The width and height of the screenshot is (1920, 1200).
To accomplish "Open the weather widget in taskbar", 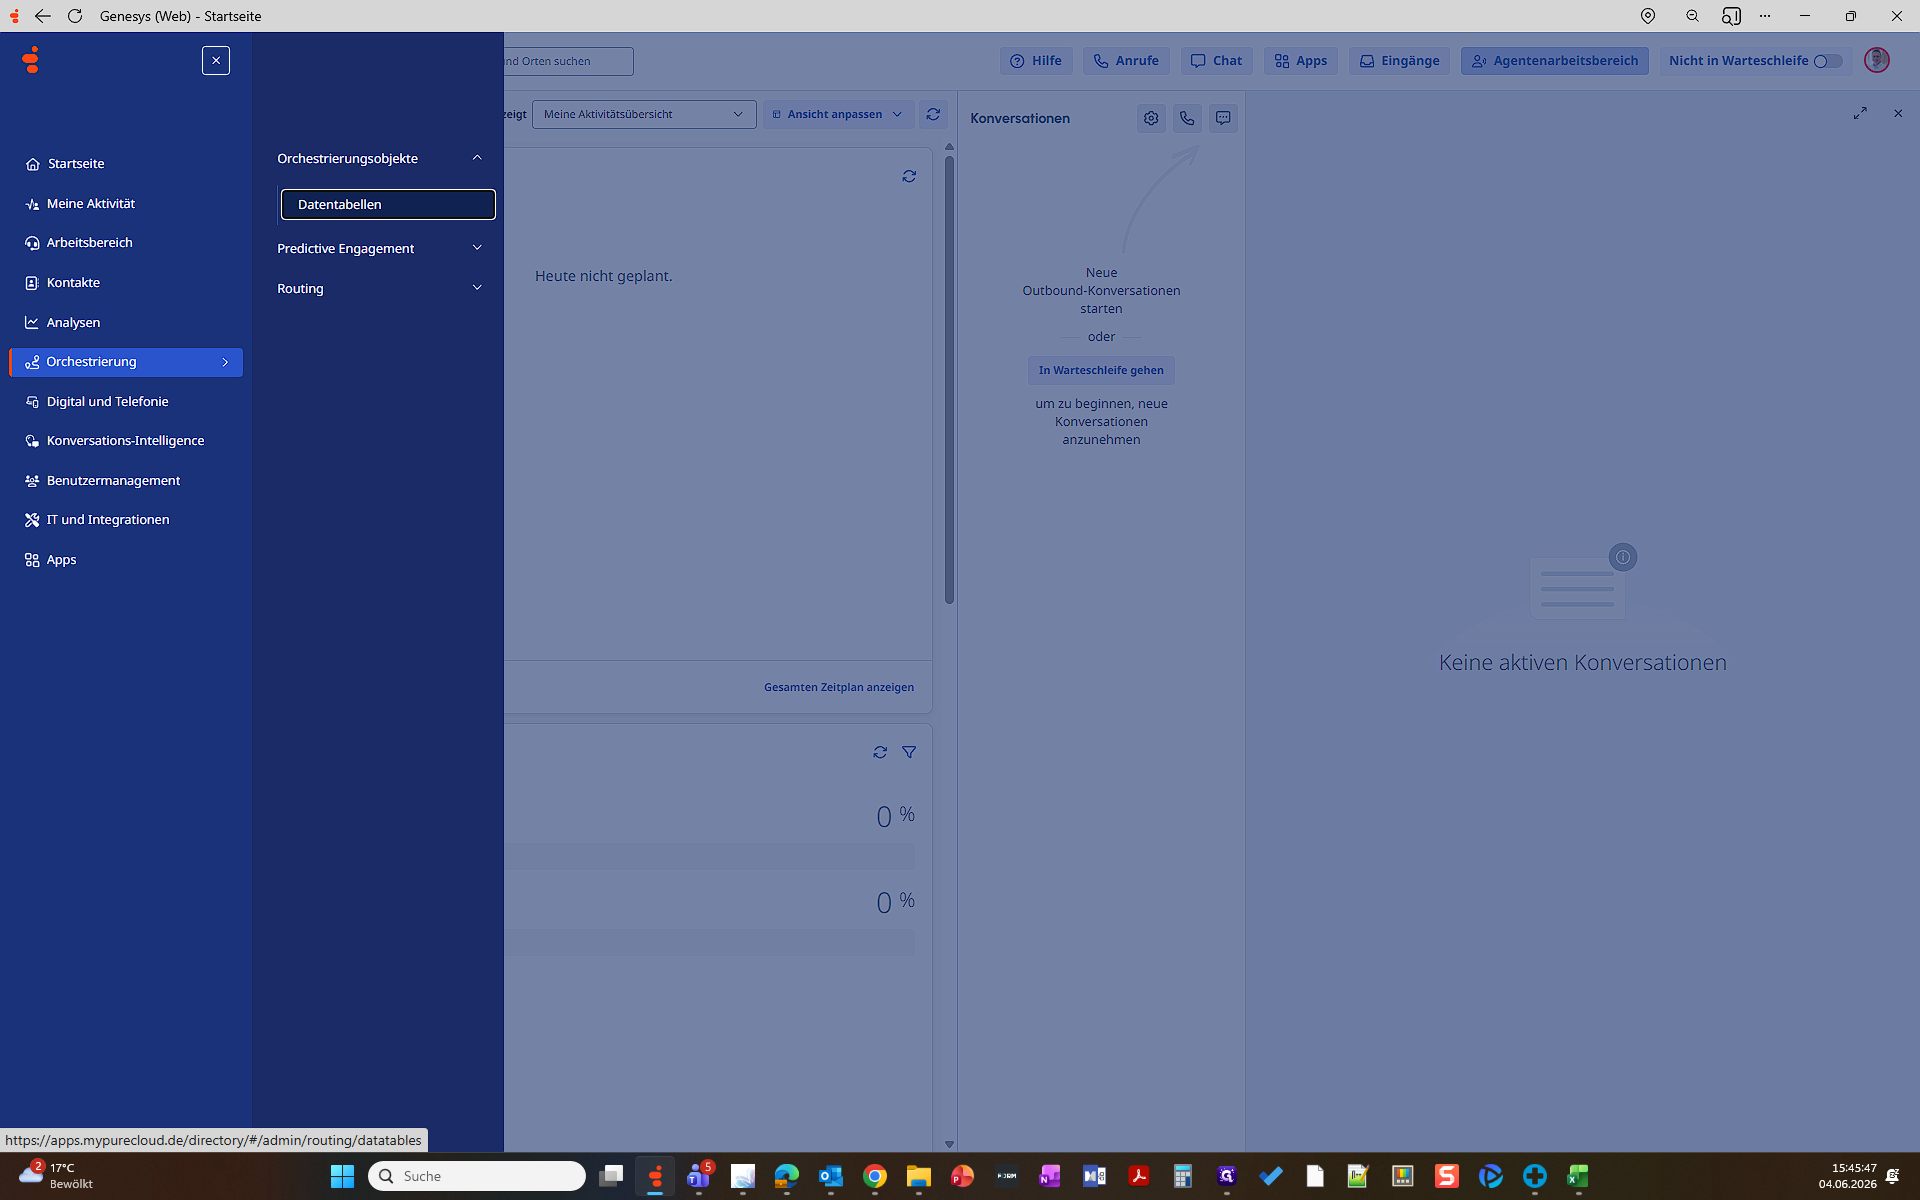I will click(x=56, y=1176).
